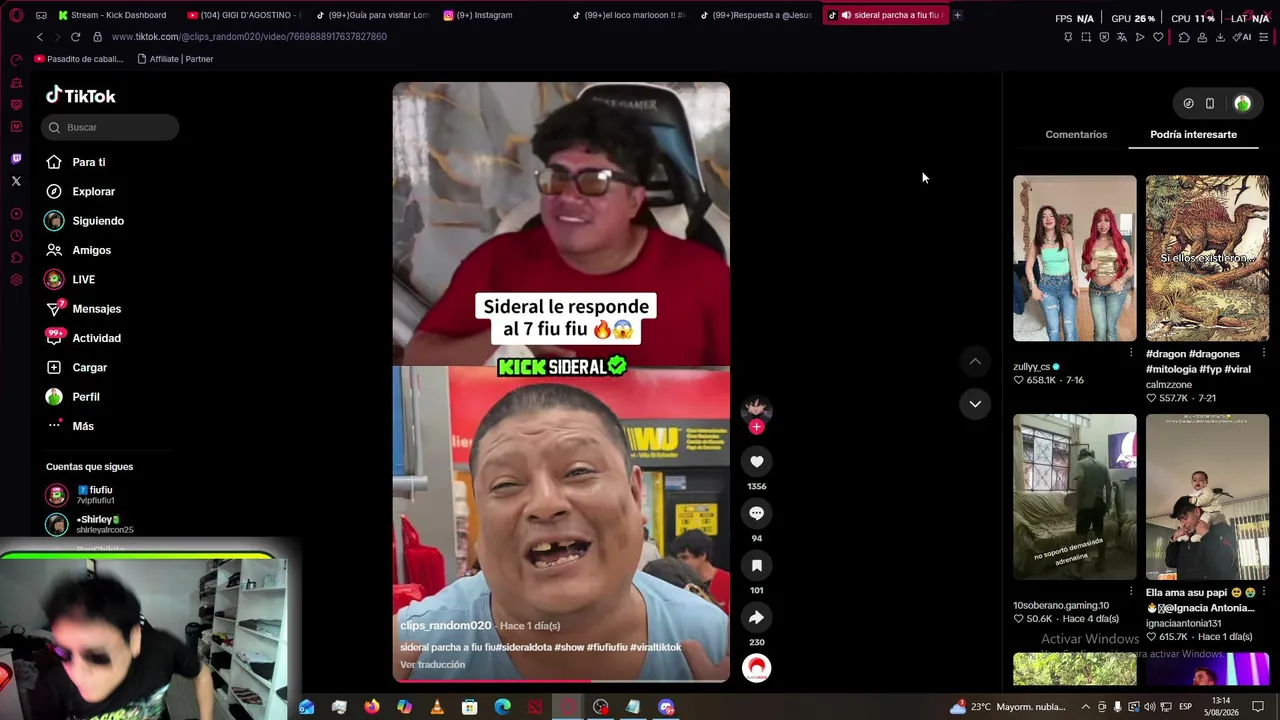Screen dimensions: 1280x720
Task: Open the Pasadito de caball... bookmark
Action: (x=79, y=59)
